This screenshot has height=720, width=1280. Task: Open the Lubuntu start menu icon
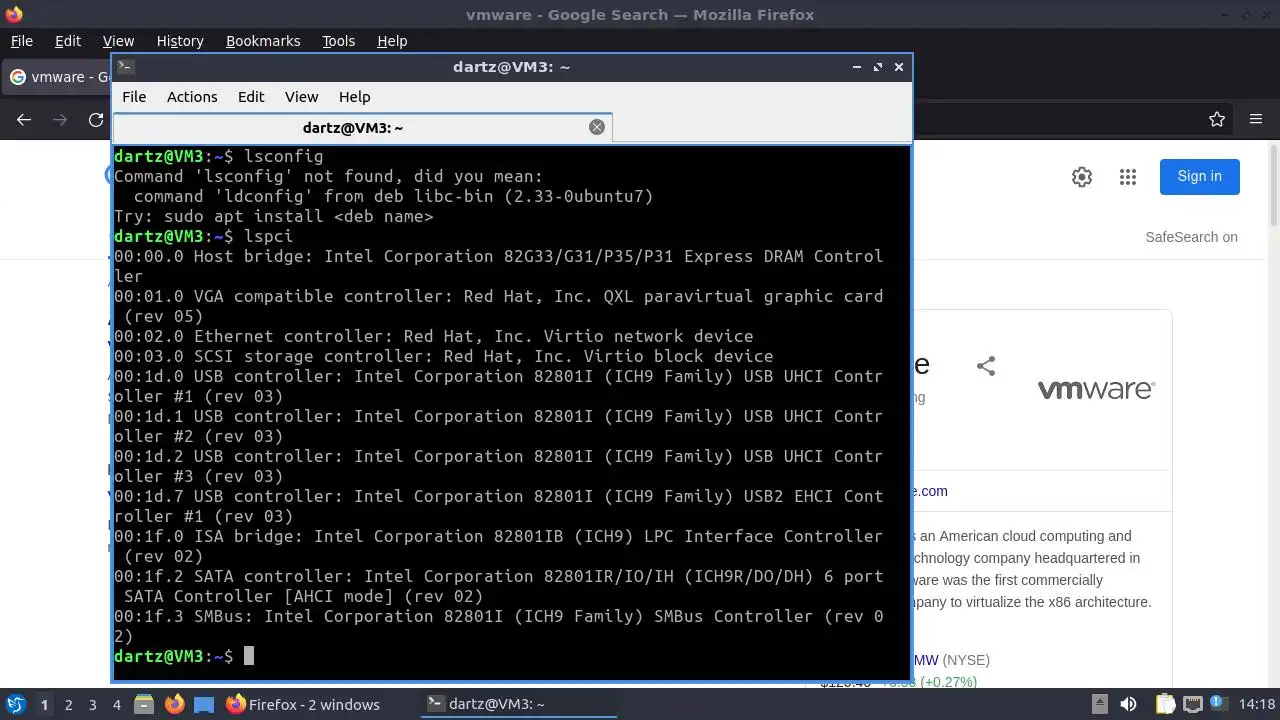pos(16,704)
